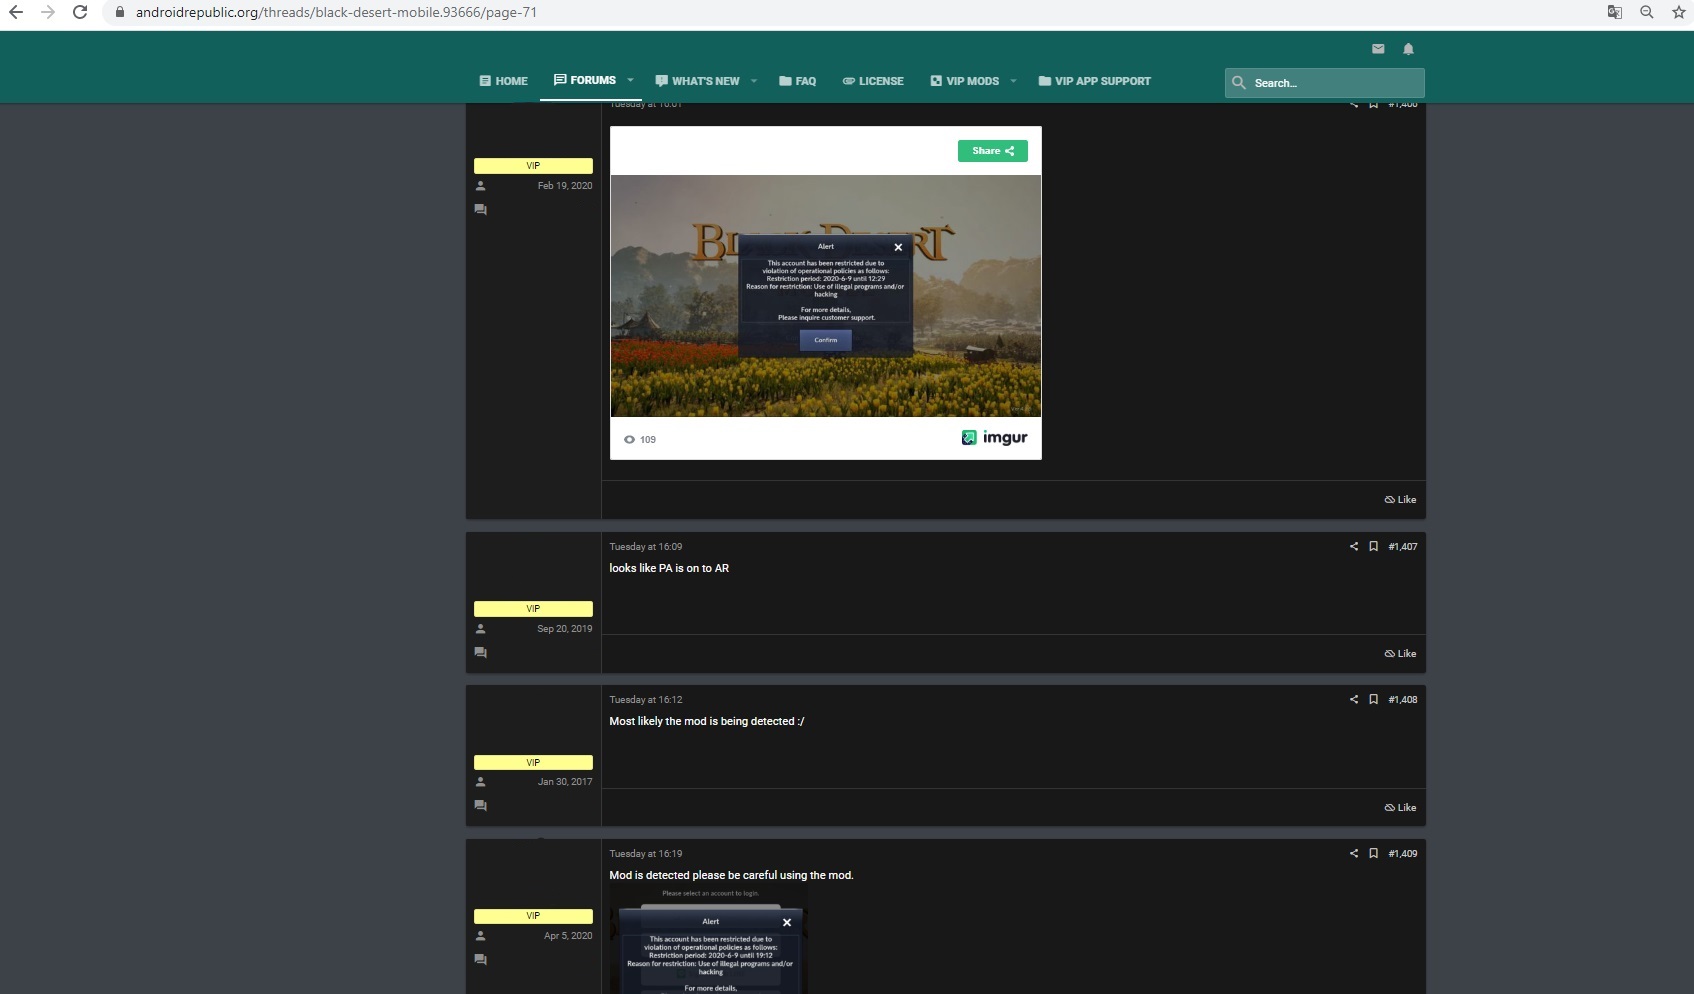The image size is (1694, 994).
Task: Open the translate page icon
Action: 1614,12
